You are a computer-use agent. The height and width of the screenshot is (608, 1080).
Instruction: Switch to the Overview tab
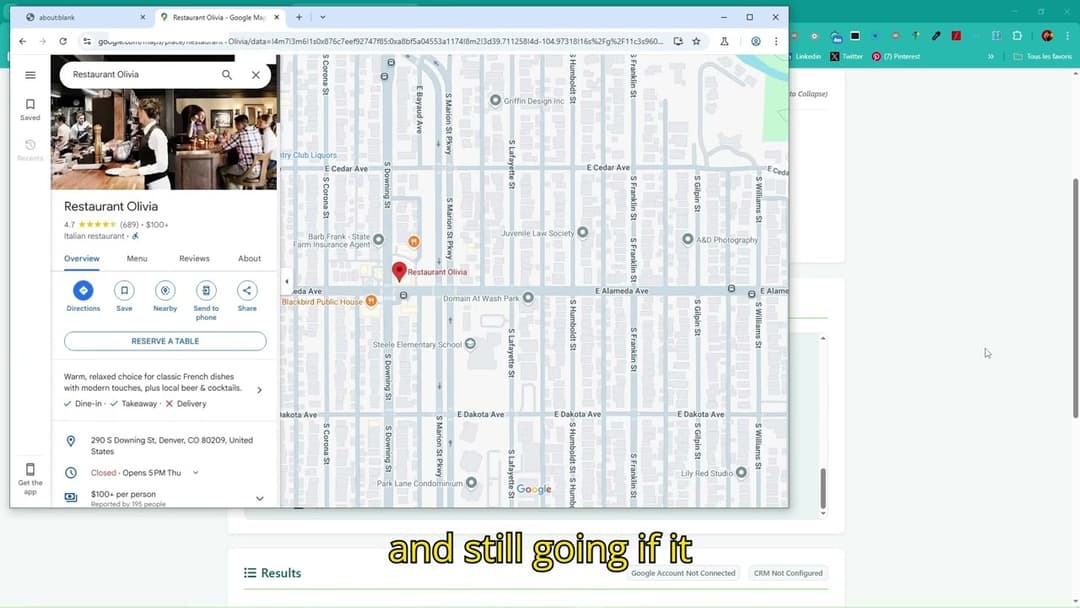tap(82, 259)
